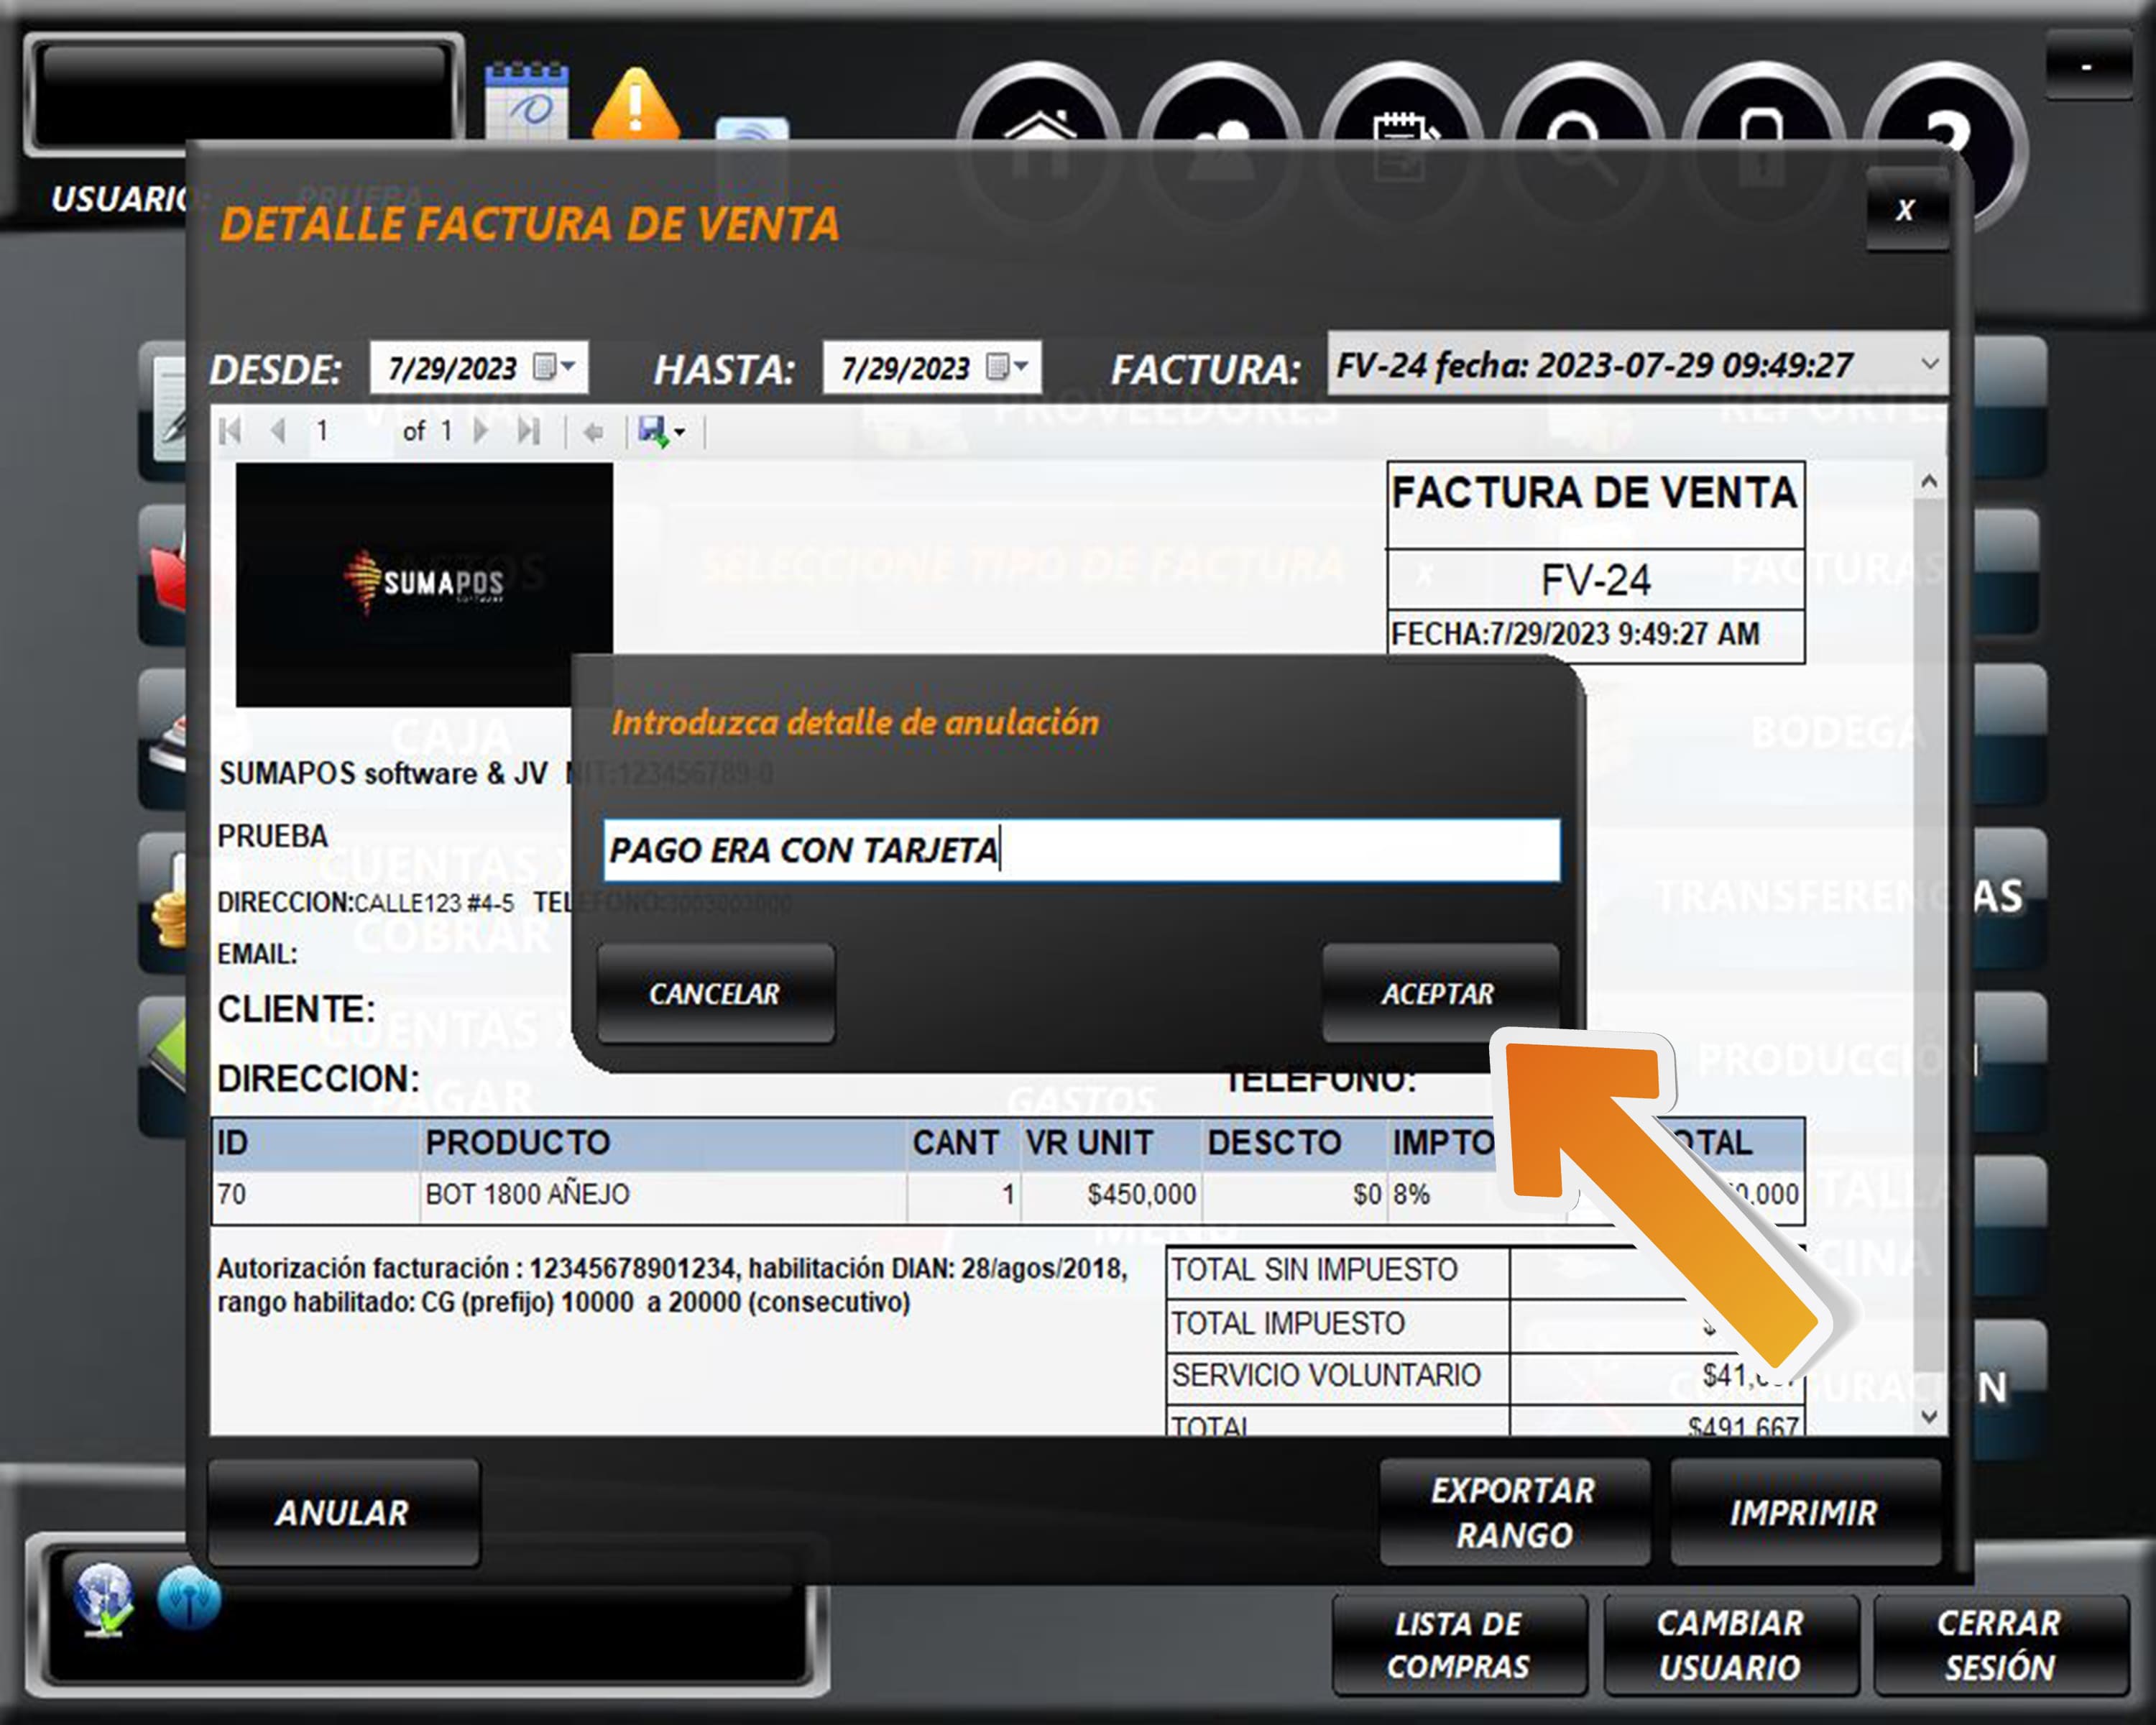Click the report scrollbar down arrow

(1929, 1417)
